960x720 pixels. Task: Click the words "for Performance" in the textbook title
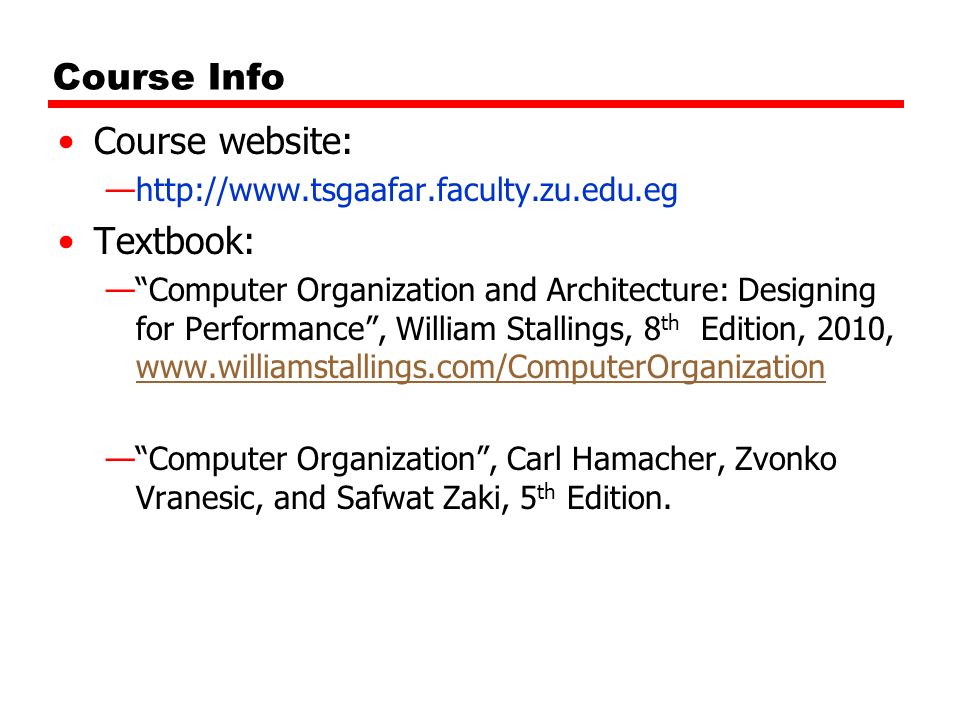(250, 329)
